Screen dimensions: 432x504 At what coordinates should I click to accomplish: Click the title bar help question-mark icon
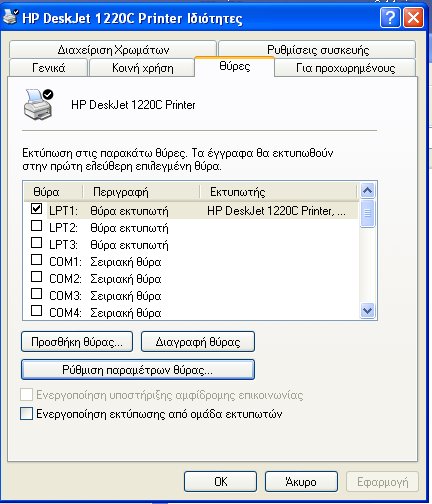[390, 17]
